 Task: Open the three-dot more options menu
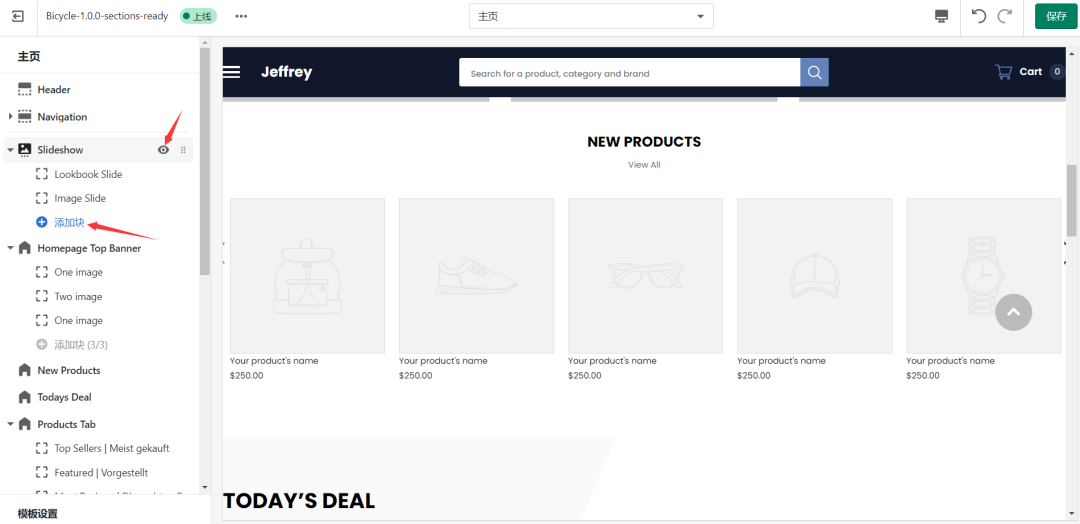tap(241, 16)
